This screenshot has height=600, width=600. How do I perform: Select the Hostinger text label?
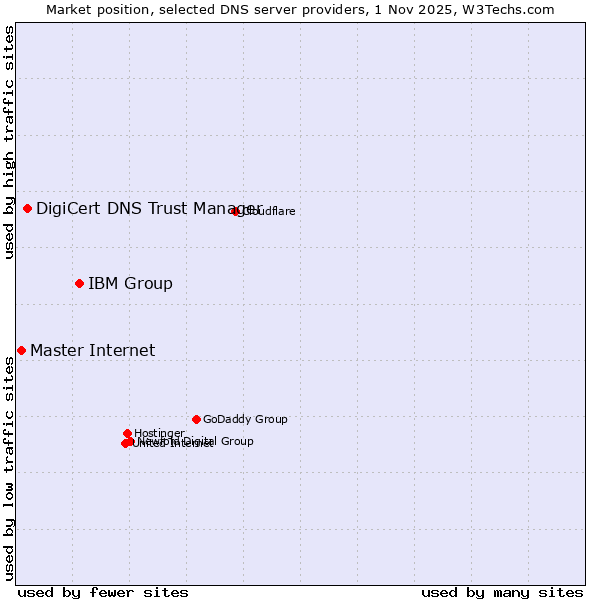click(159, 433)
